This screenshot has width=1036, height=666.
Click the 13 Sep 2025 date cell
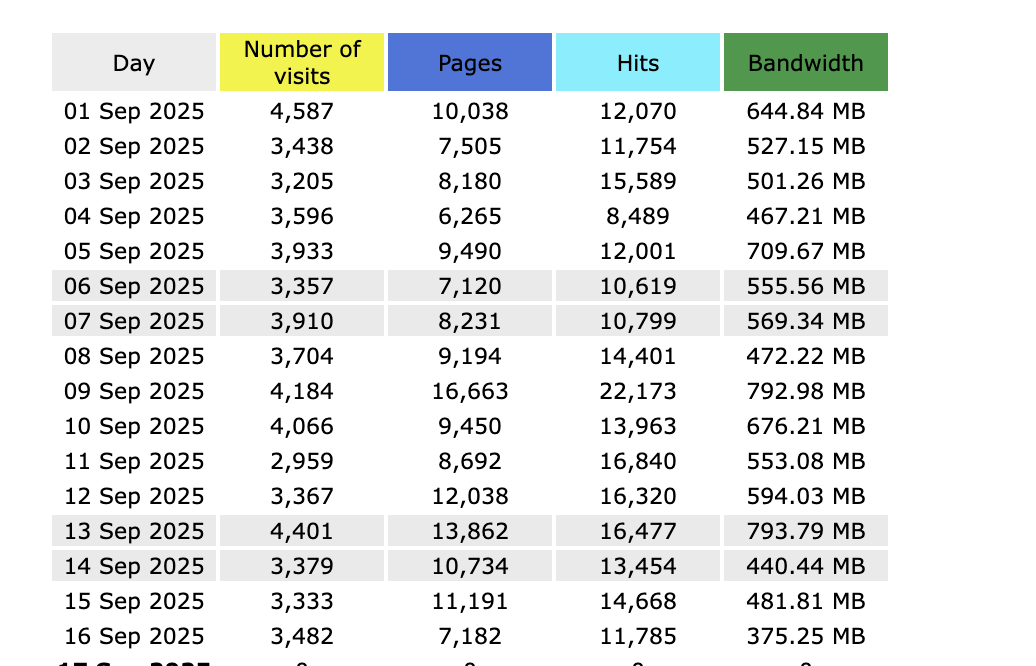coord(134,531)
